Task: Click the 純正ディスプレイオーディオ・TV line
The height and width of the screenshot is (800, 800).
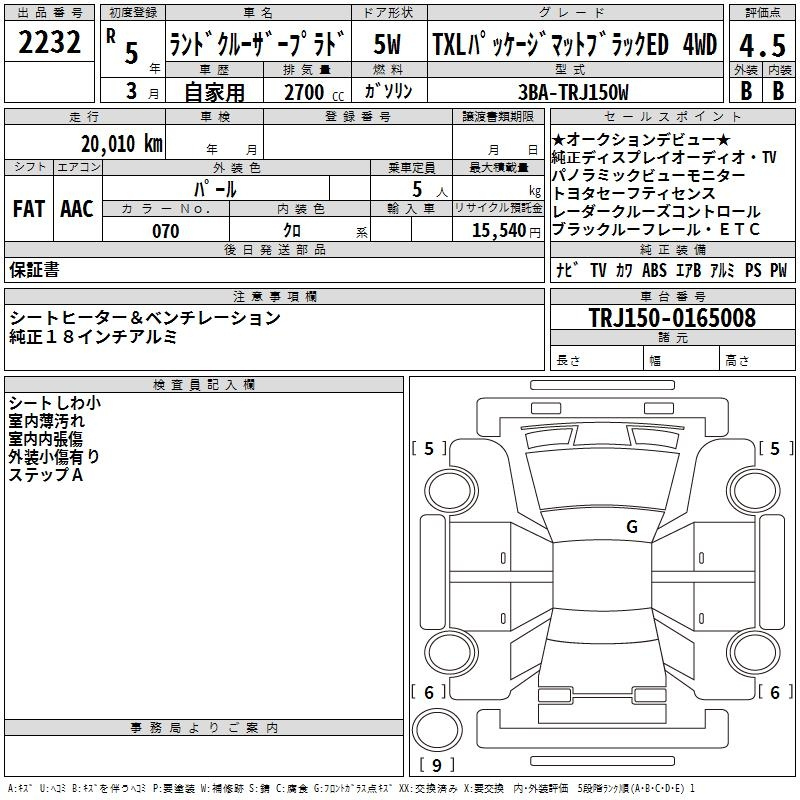Action: click(664, 157)
